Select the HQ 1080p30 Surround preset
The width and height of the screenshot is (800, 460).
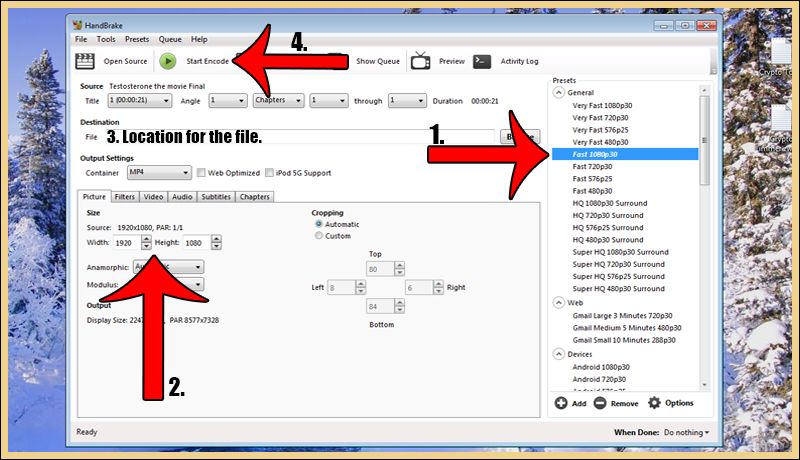610,203
